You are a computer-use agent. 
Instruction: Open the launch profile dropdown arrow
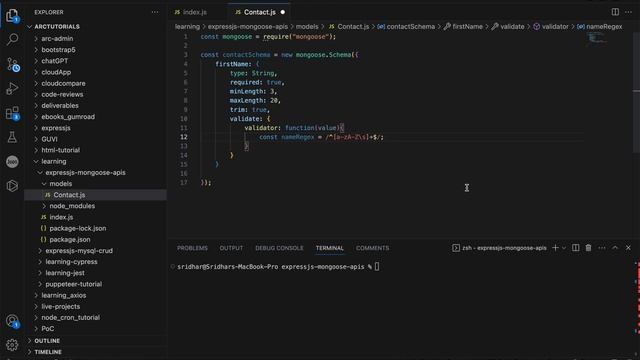point(564,248)
